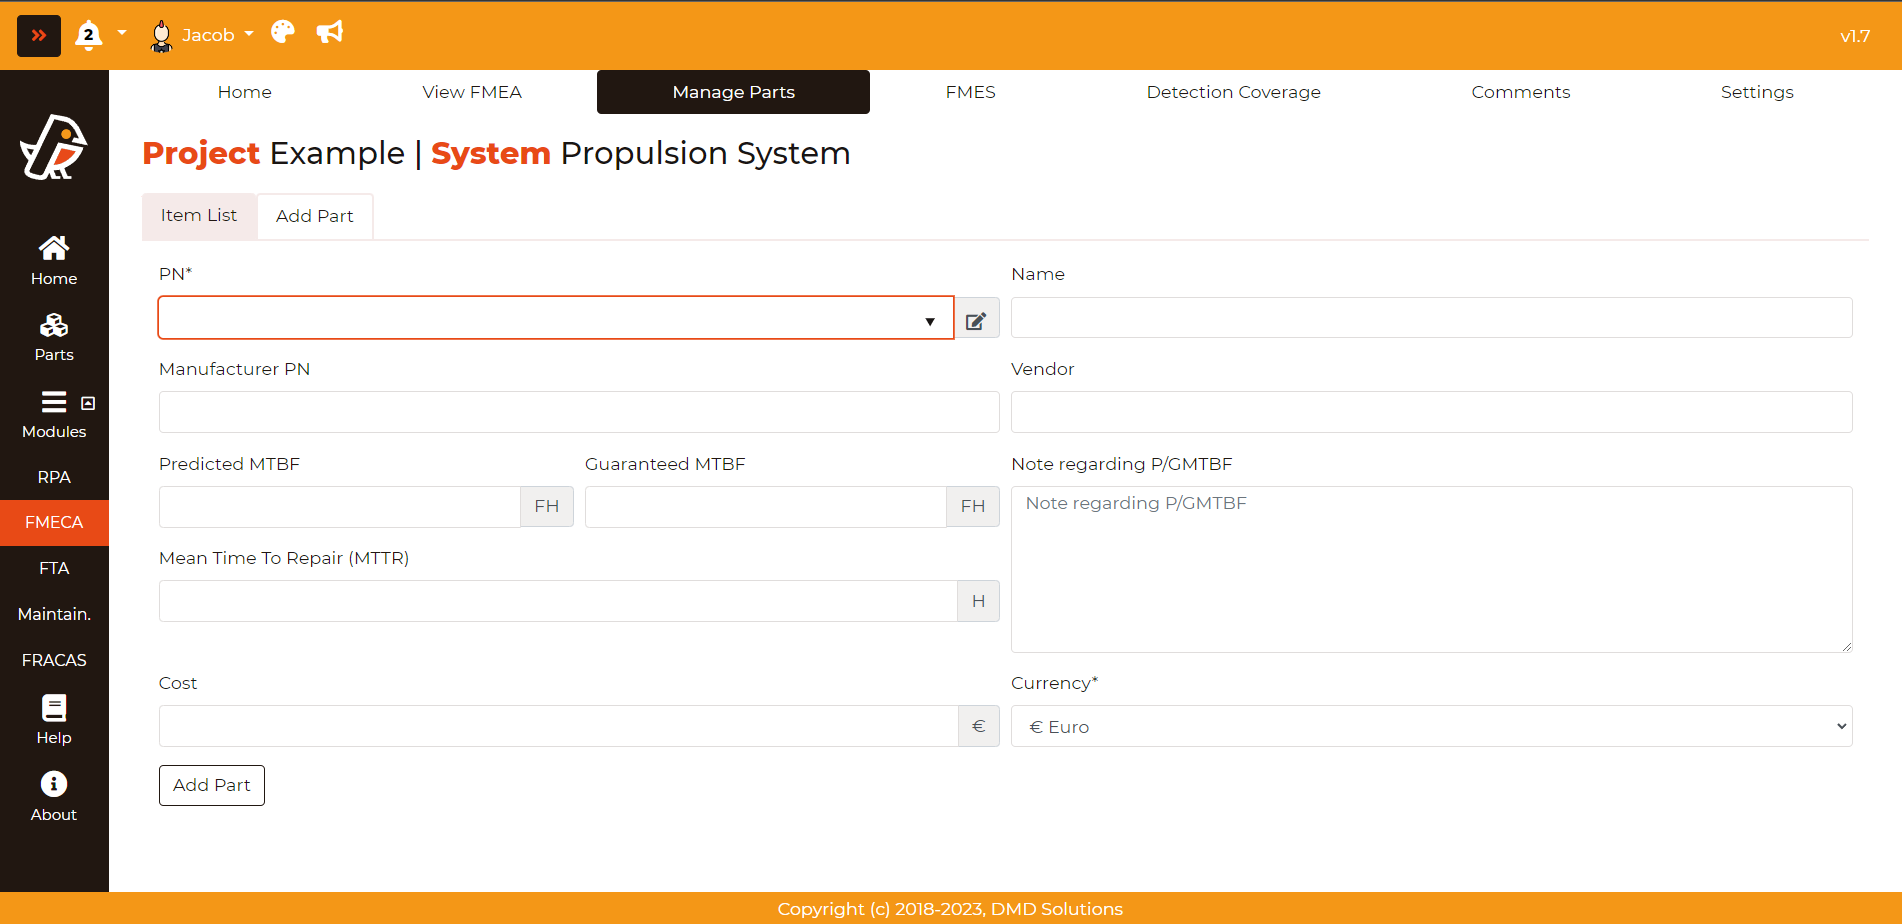This screenshot has width=1902, height=924.
Task: Click the edit icon beside PN field
Action: [x=976, y=320]
